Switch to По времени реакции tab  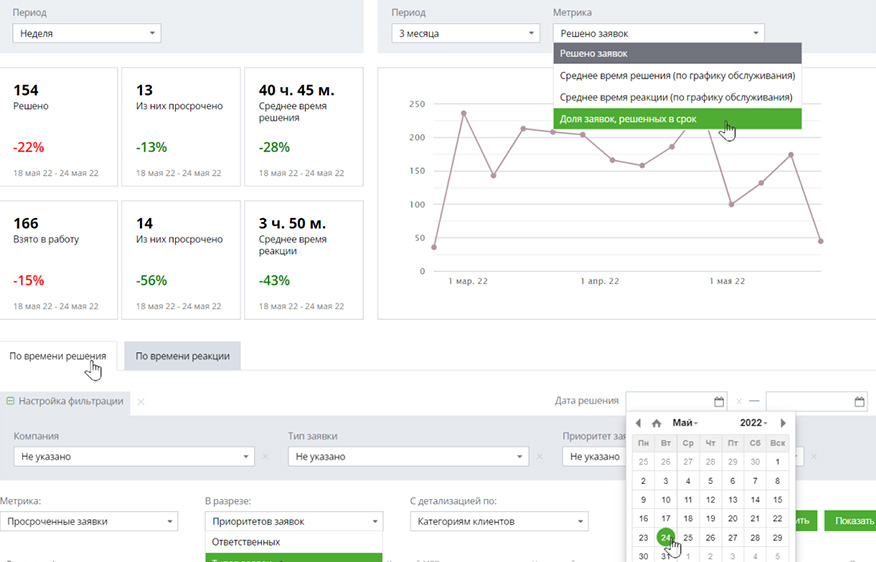[182, 355]
